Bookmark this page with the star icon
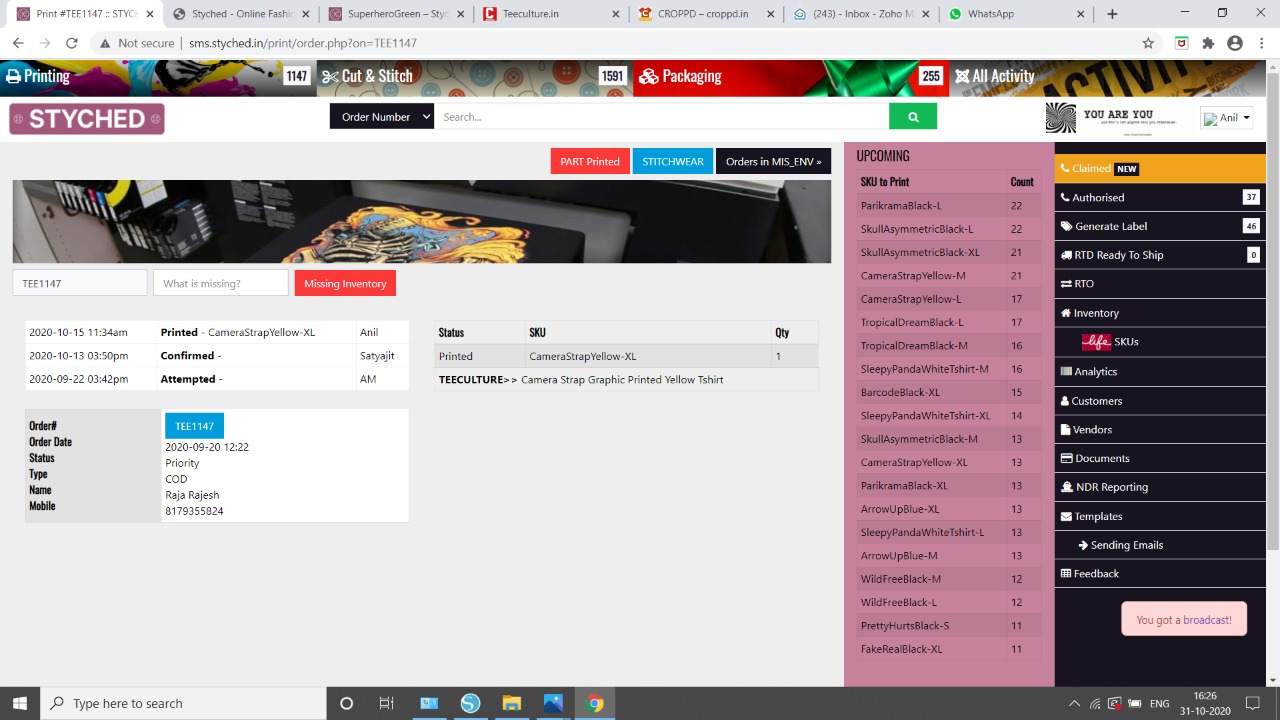This screenshot has height=720, width=1280. pyautogui.click(x=1148, y=43)
